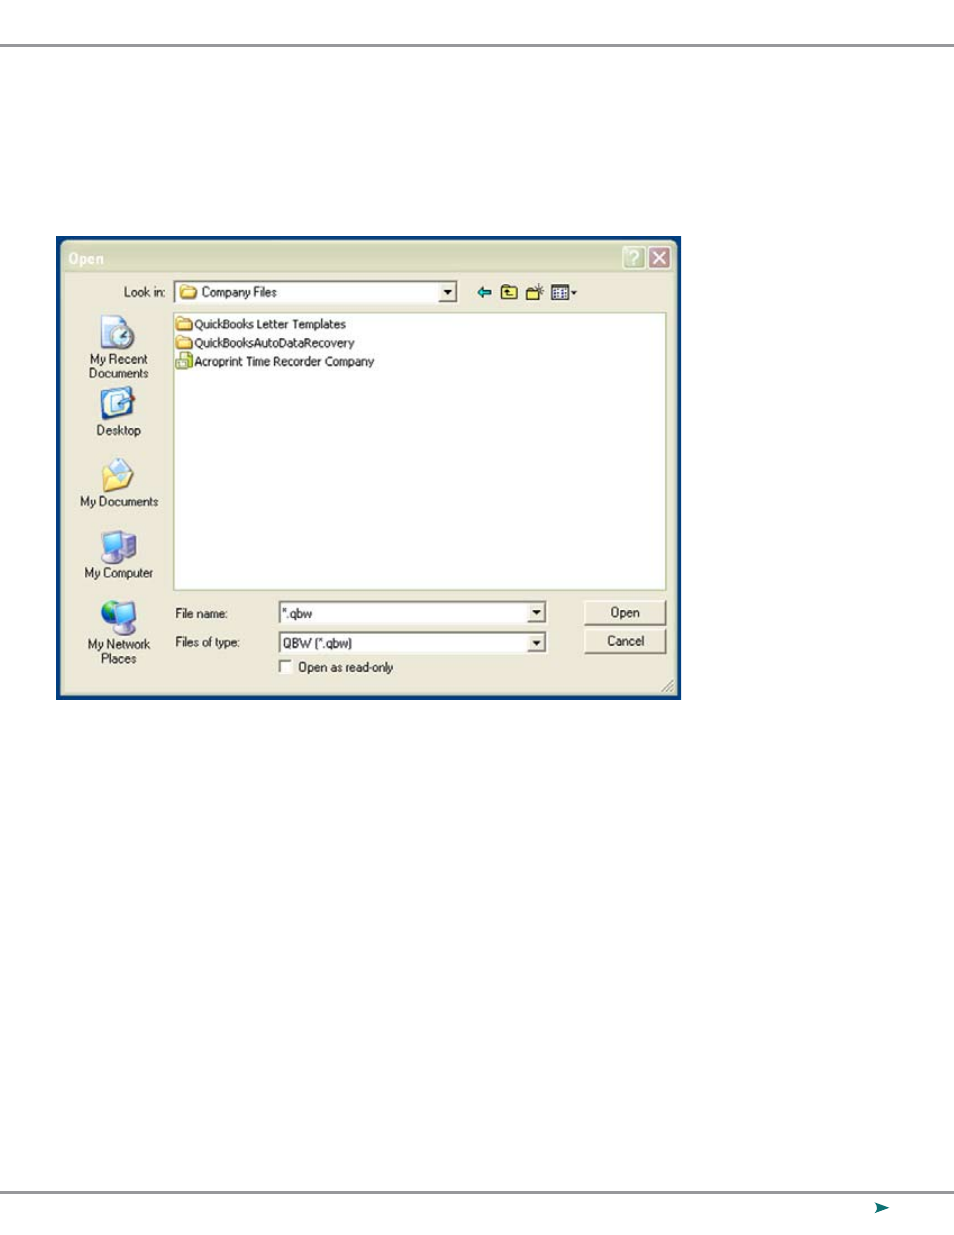
Task: Click the Help question mark button
Action: point(633,258)
